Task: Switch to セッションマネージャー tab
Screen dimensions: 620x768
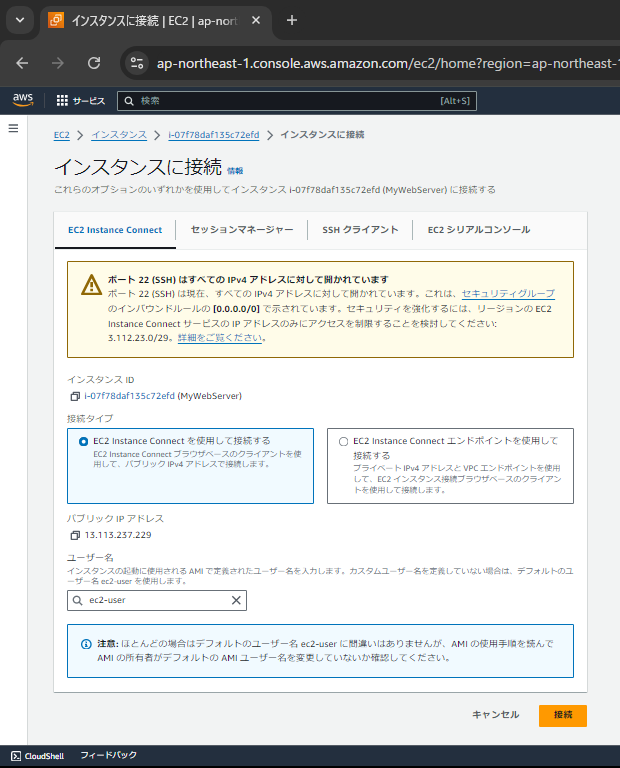Action: 242,230
